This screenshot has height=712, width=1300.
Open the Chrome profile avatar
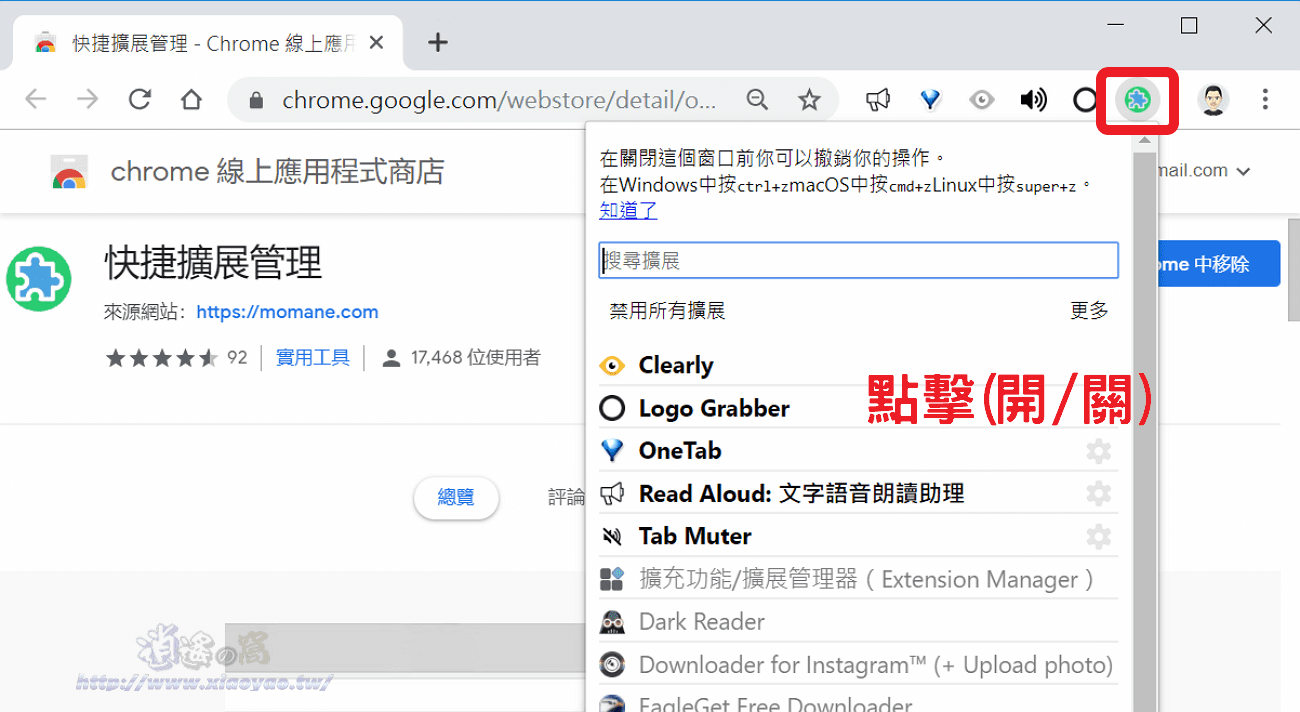point(1213,99)
